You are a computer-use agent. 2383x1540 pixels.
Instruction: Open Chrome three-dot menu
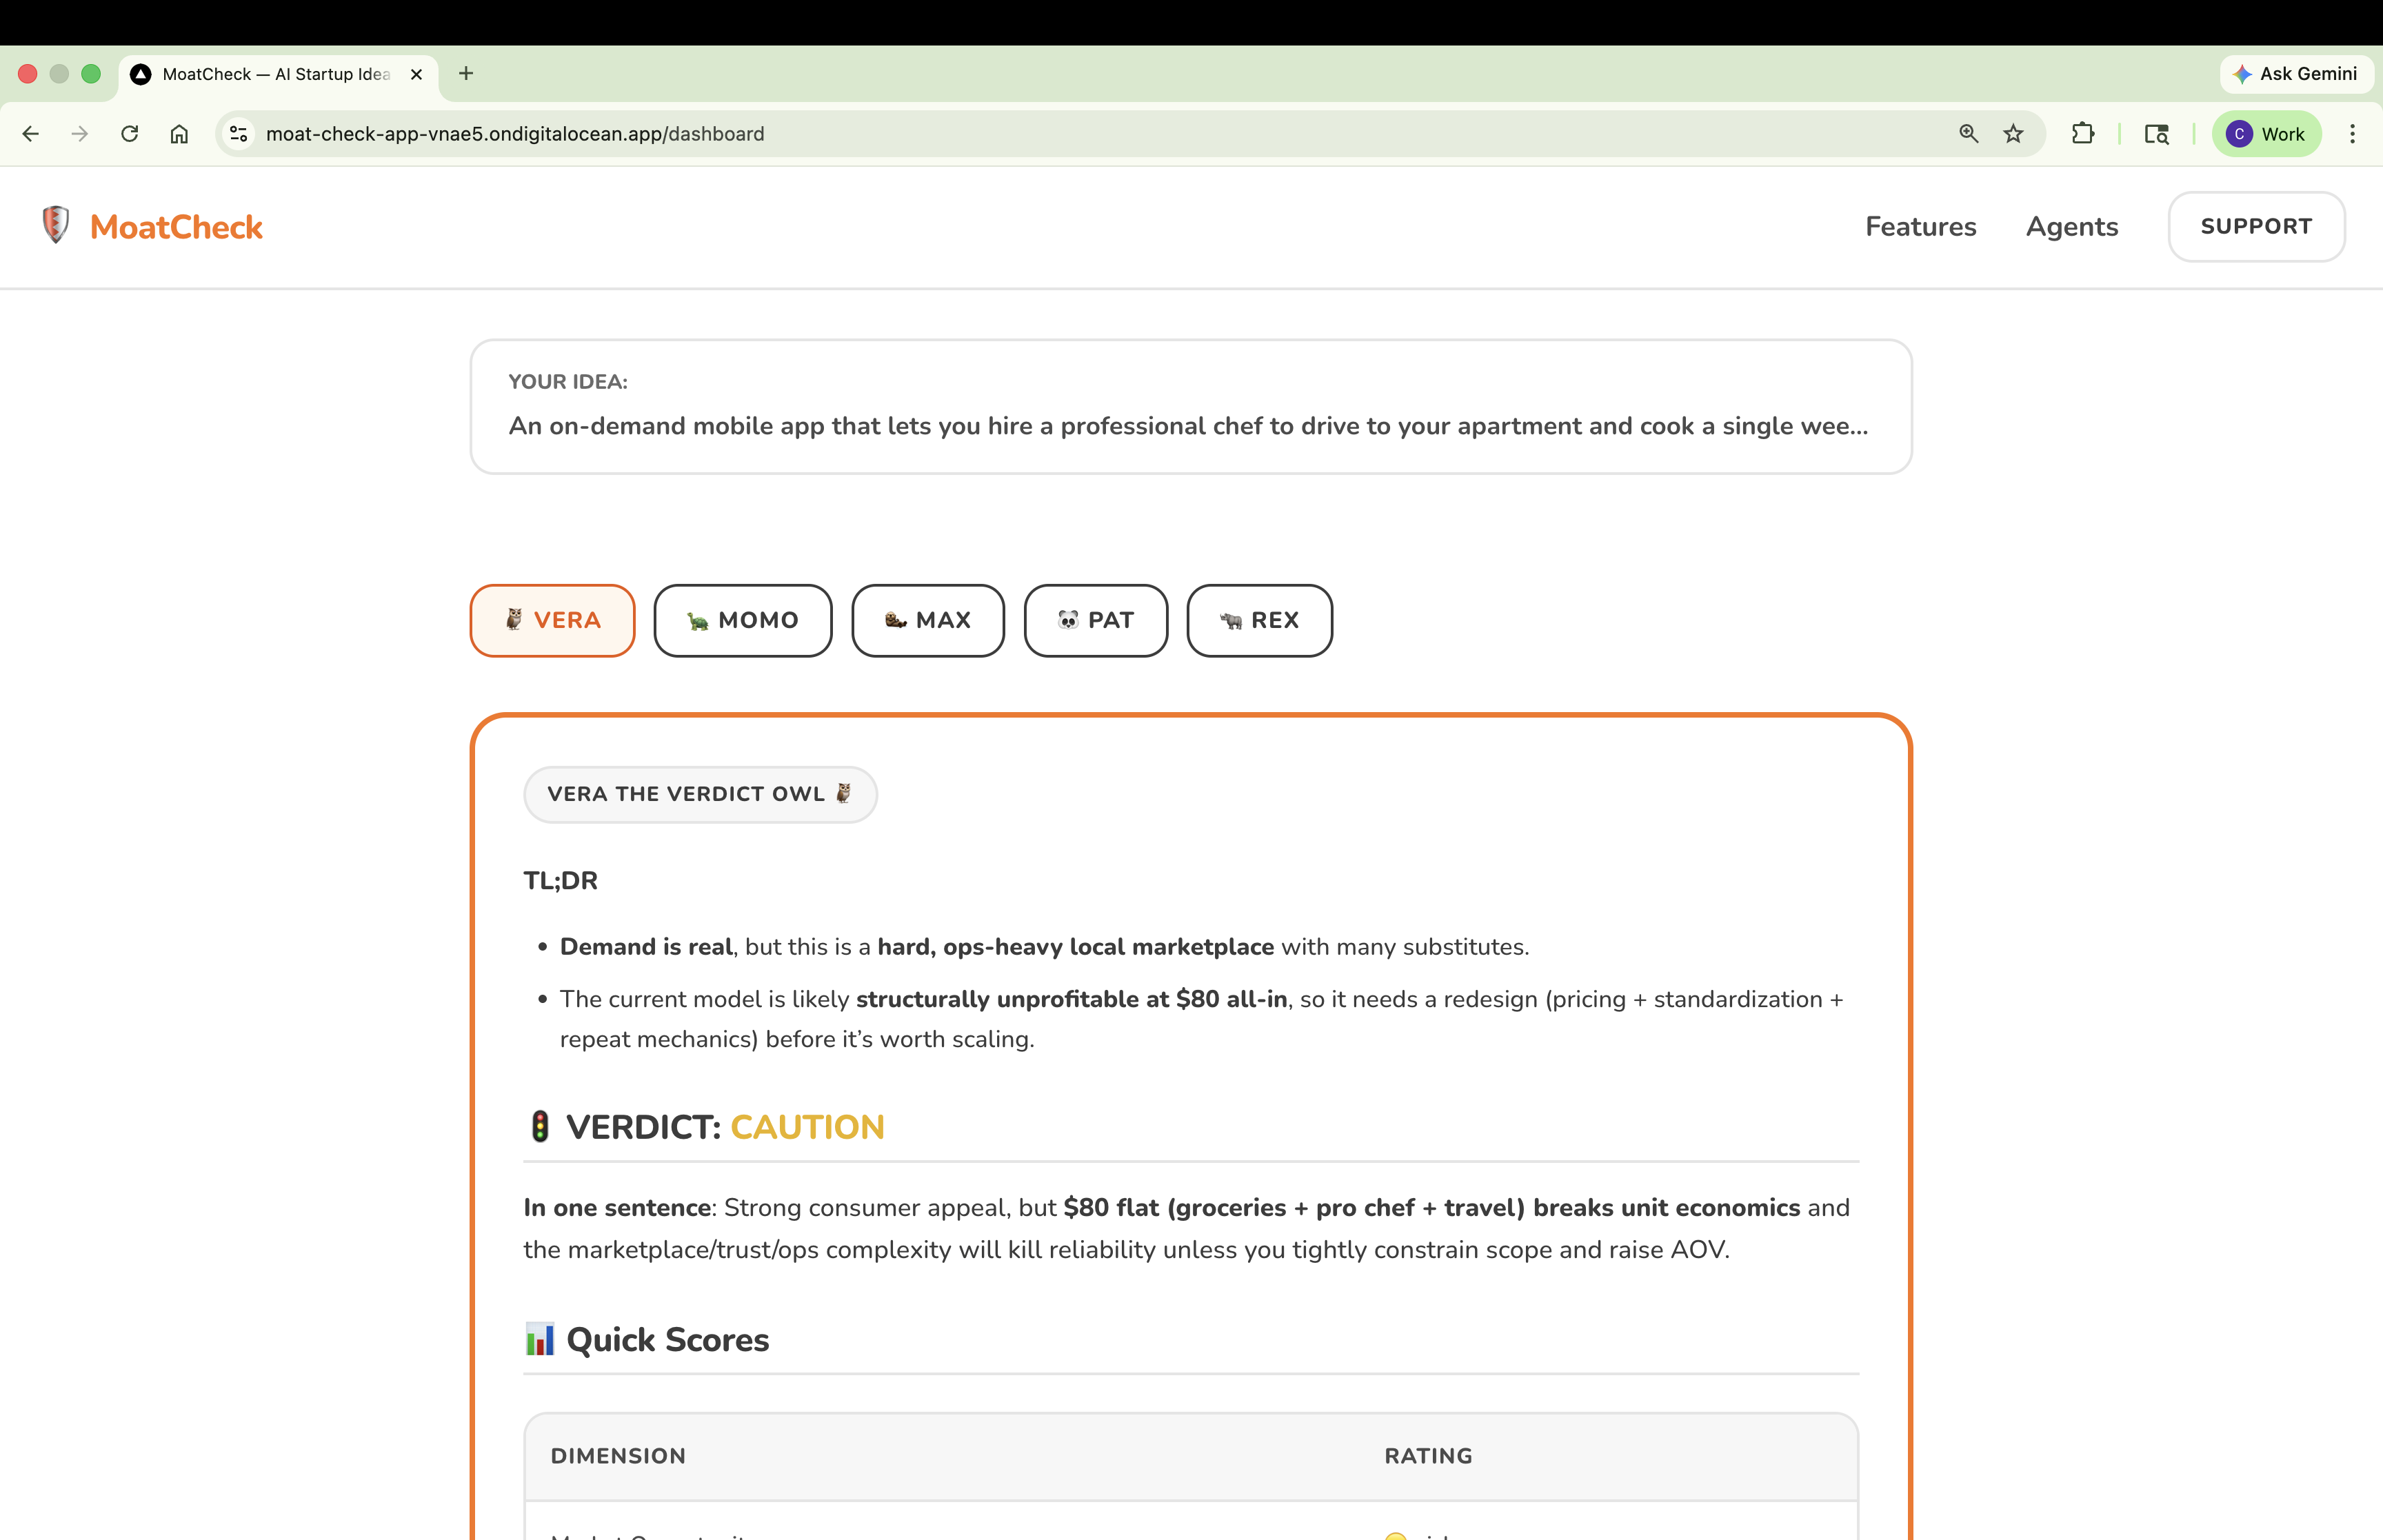point(2352,133)
